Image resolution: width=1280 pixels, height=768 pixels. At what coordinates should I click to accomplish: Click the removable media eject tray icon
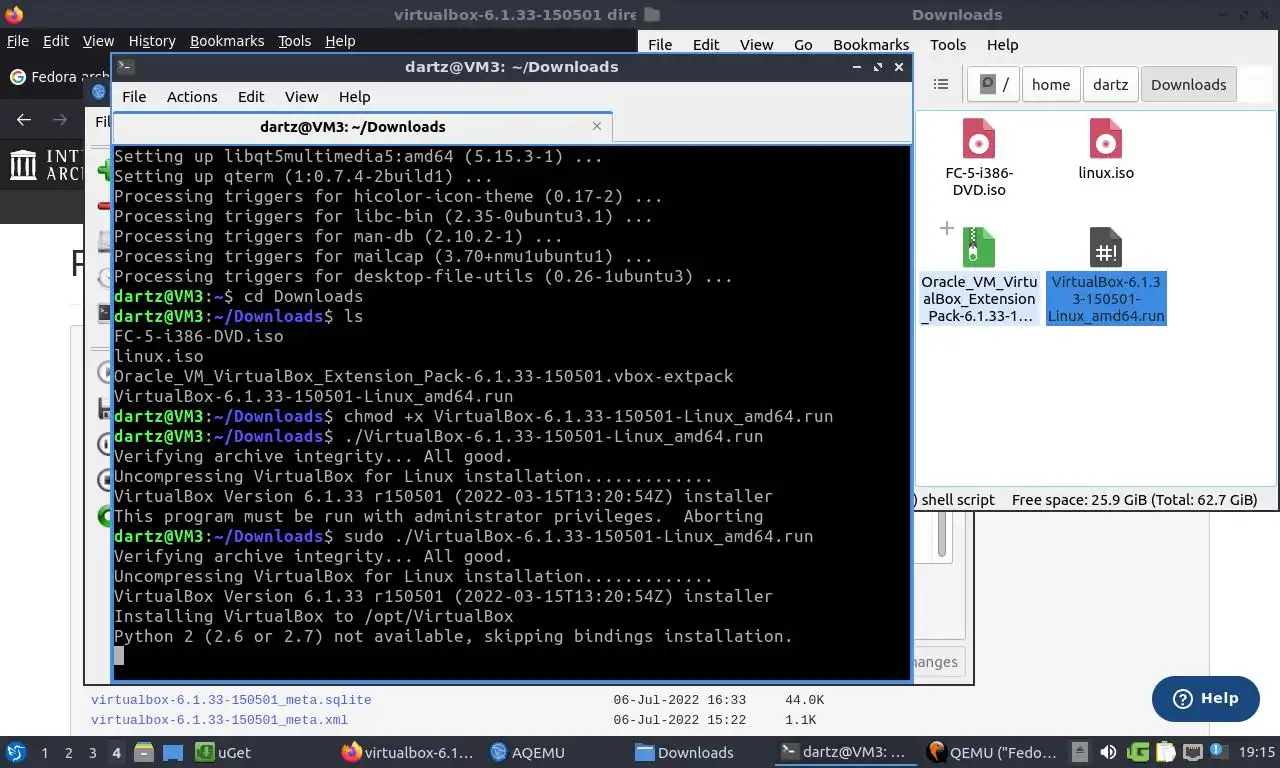pos(1080,752)
